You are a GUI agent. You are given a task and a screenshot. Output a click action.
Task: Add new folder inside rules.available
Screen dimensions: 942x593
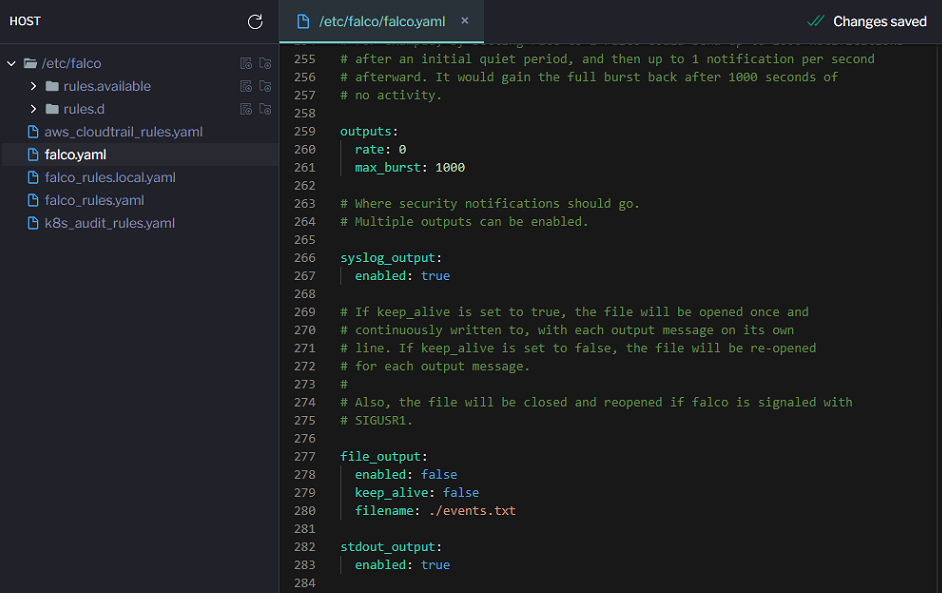point(265,86)
